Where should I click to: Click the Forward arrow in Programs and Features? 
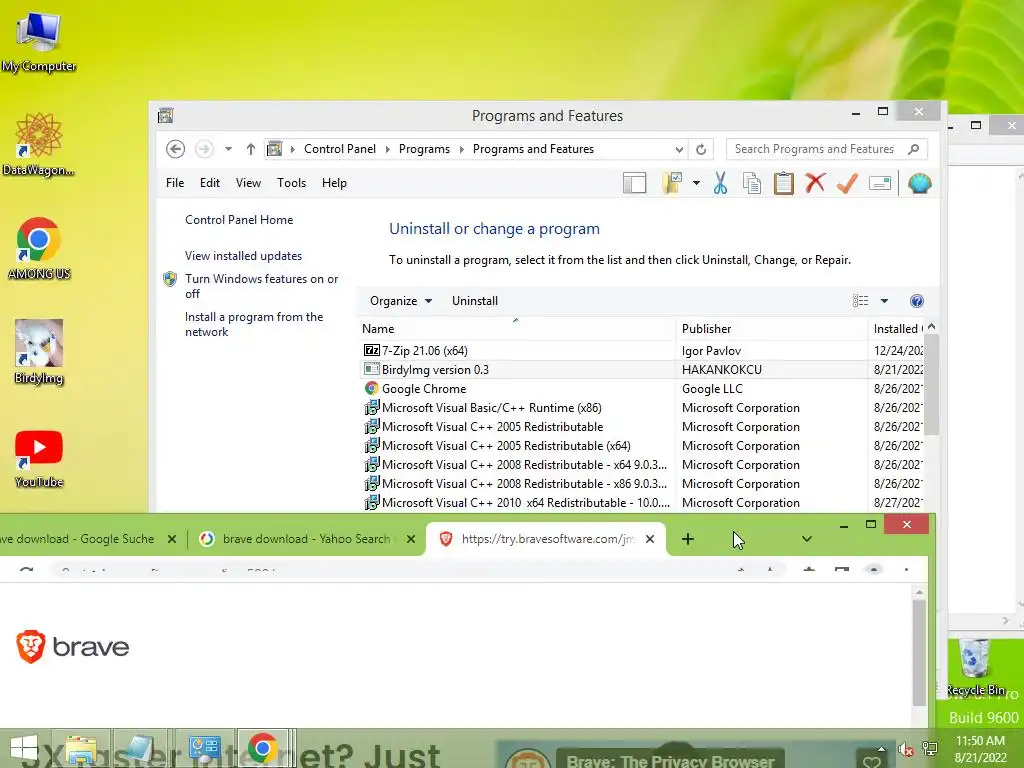[204, 149]
